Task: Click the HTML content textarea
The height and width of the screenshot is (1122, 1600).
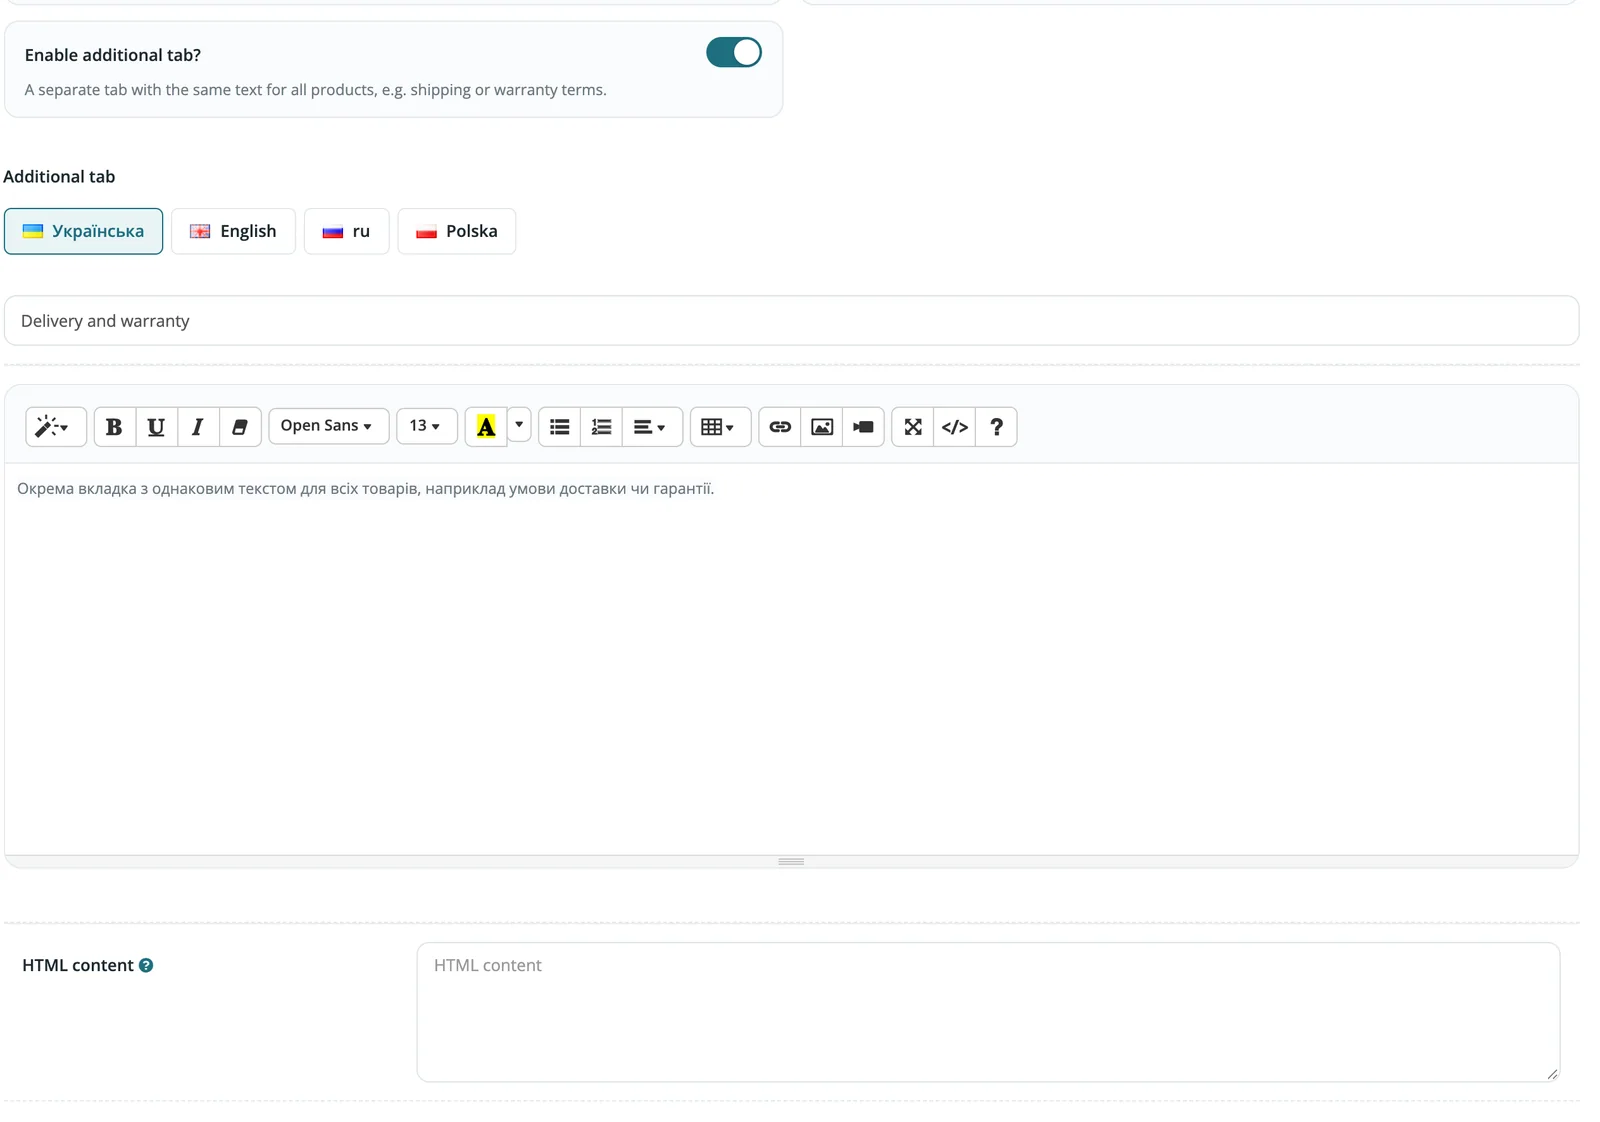Action: (x=988, y=1012)
